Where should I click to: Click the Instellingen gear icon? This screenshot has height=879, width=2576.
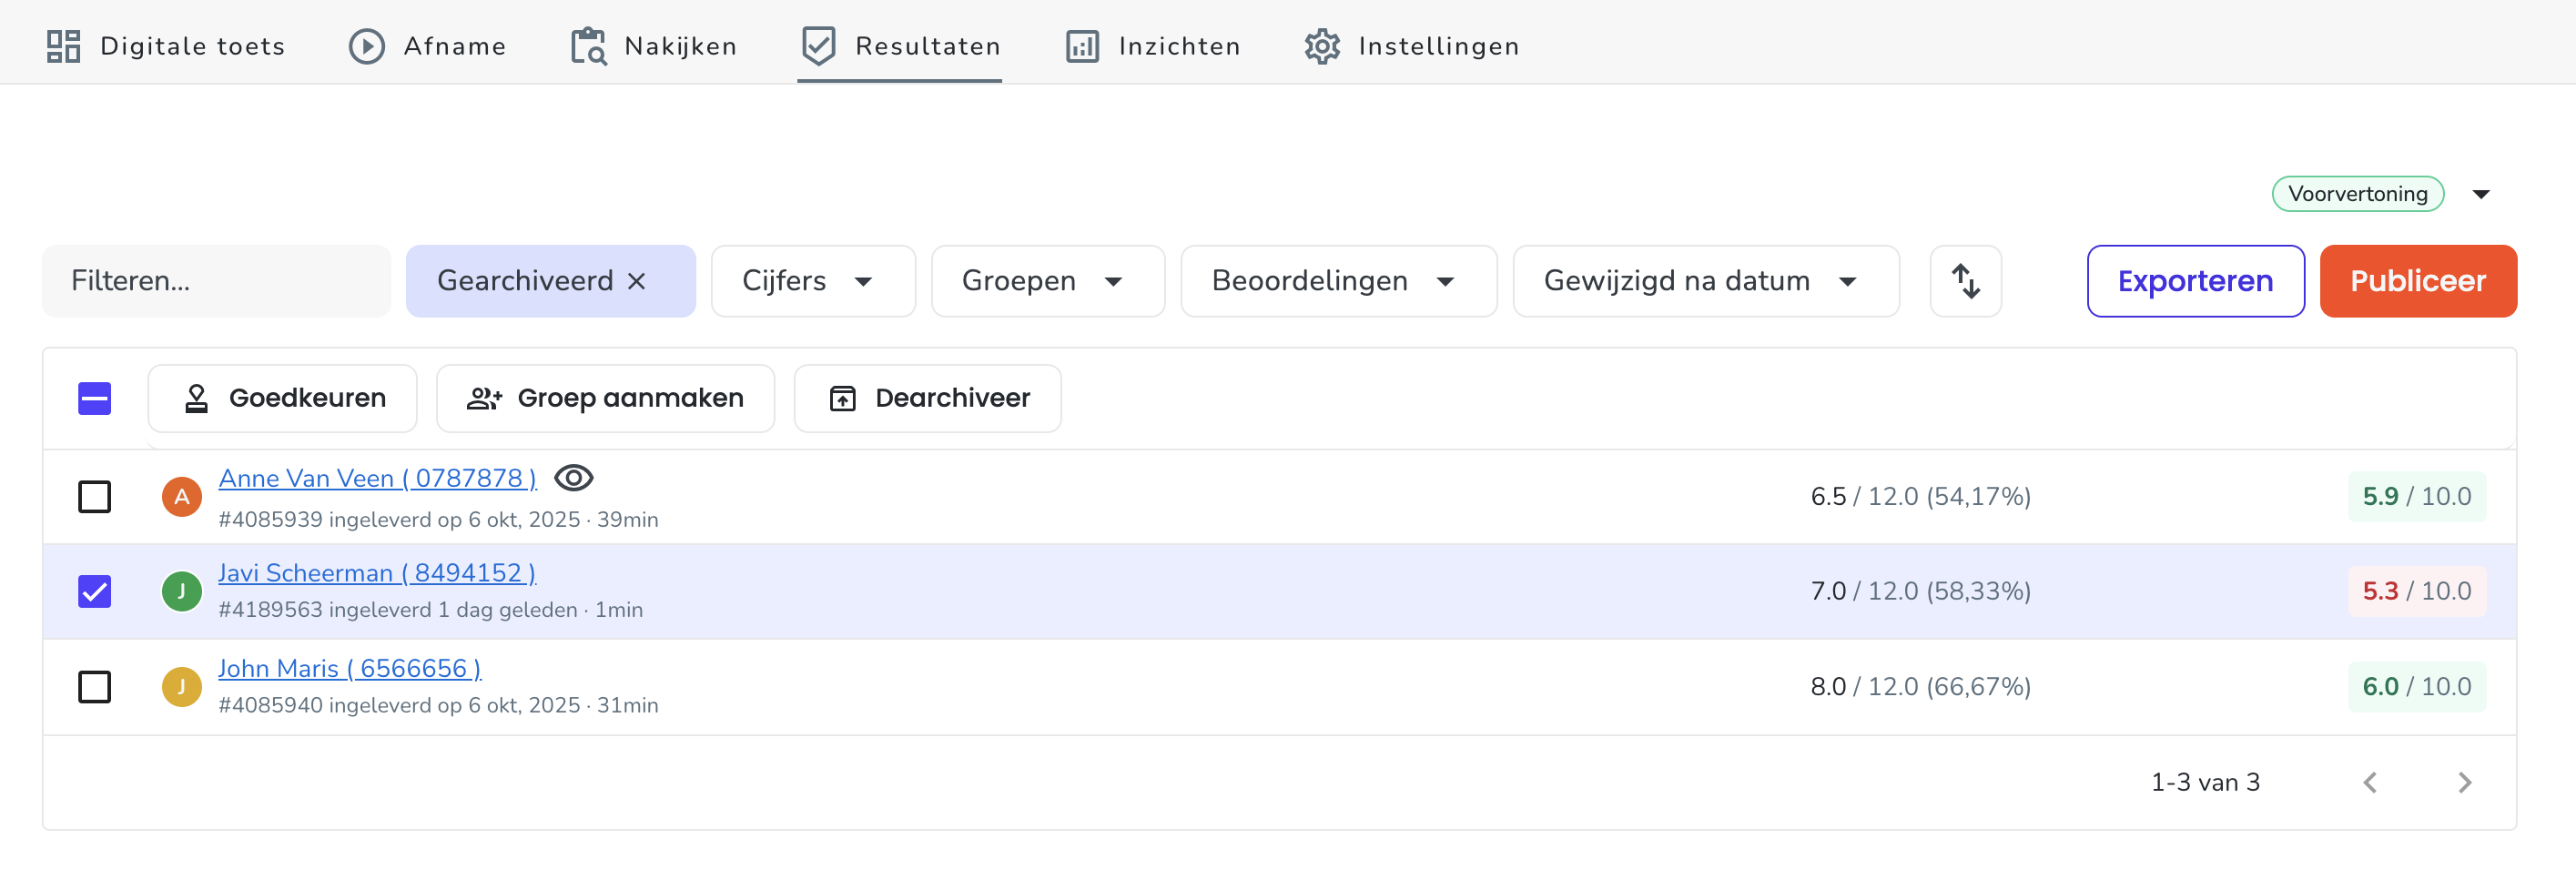pos(1322,46)
